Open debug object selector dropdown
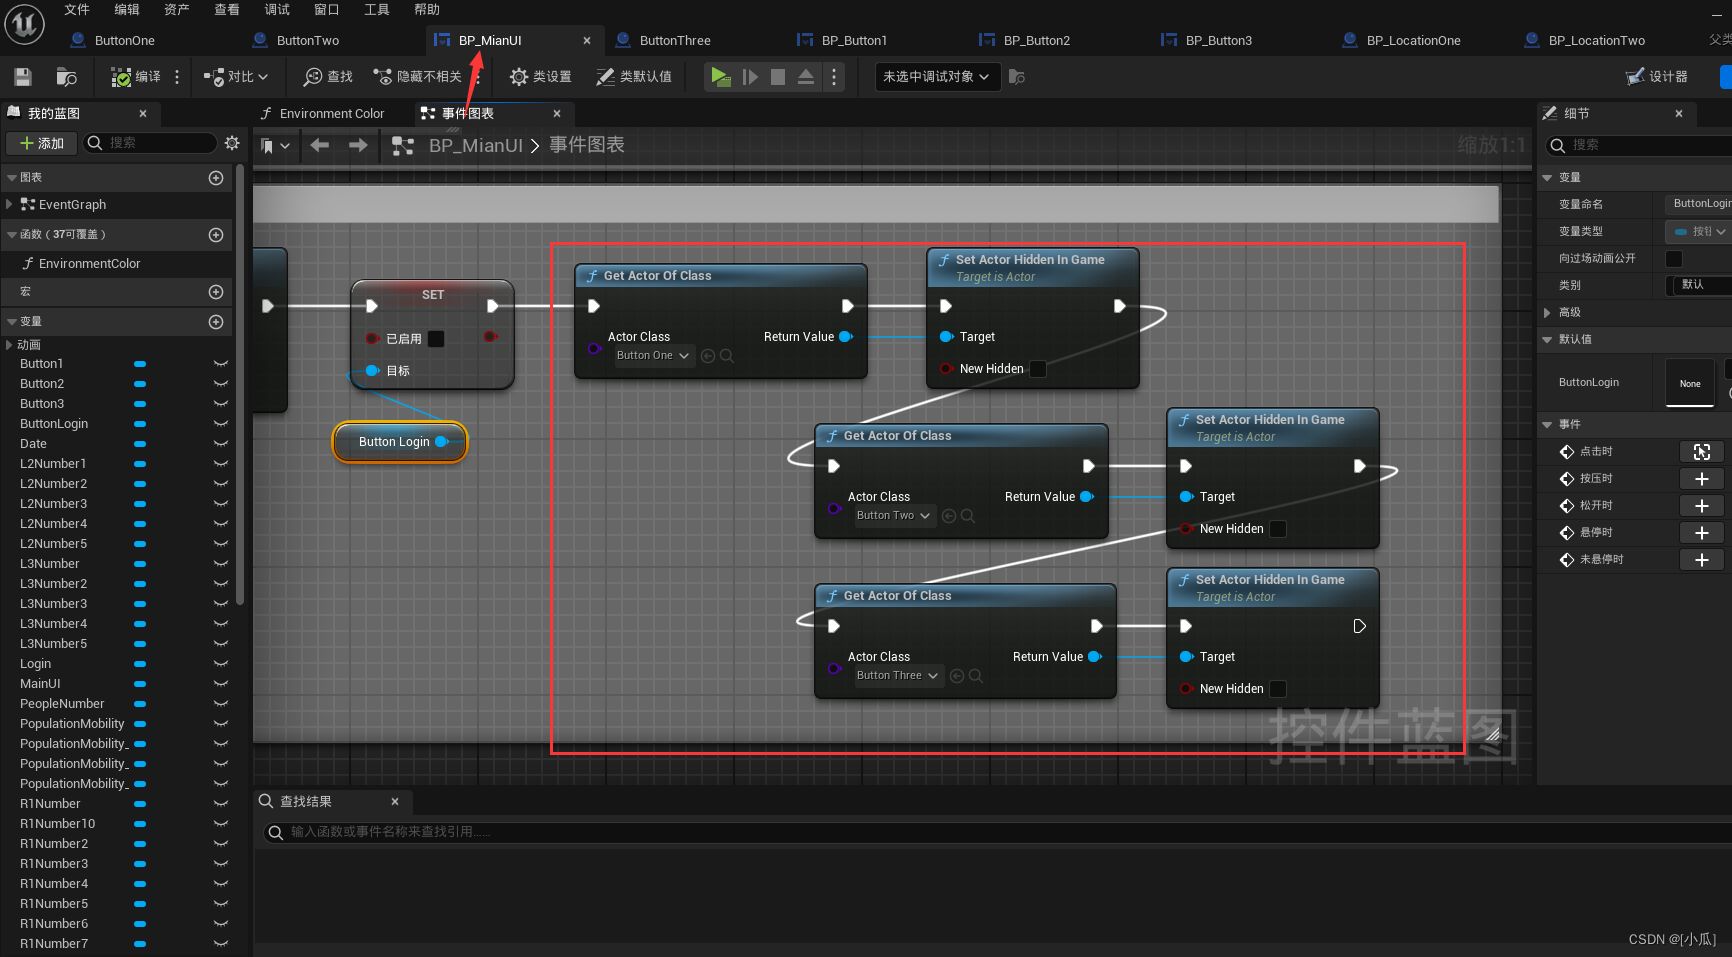 click(x=937, y=77)
